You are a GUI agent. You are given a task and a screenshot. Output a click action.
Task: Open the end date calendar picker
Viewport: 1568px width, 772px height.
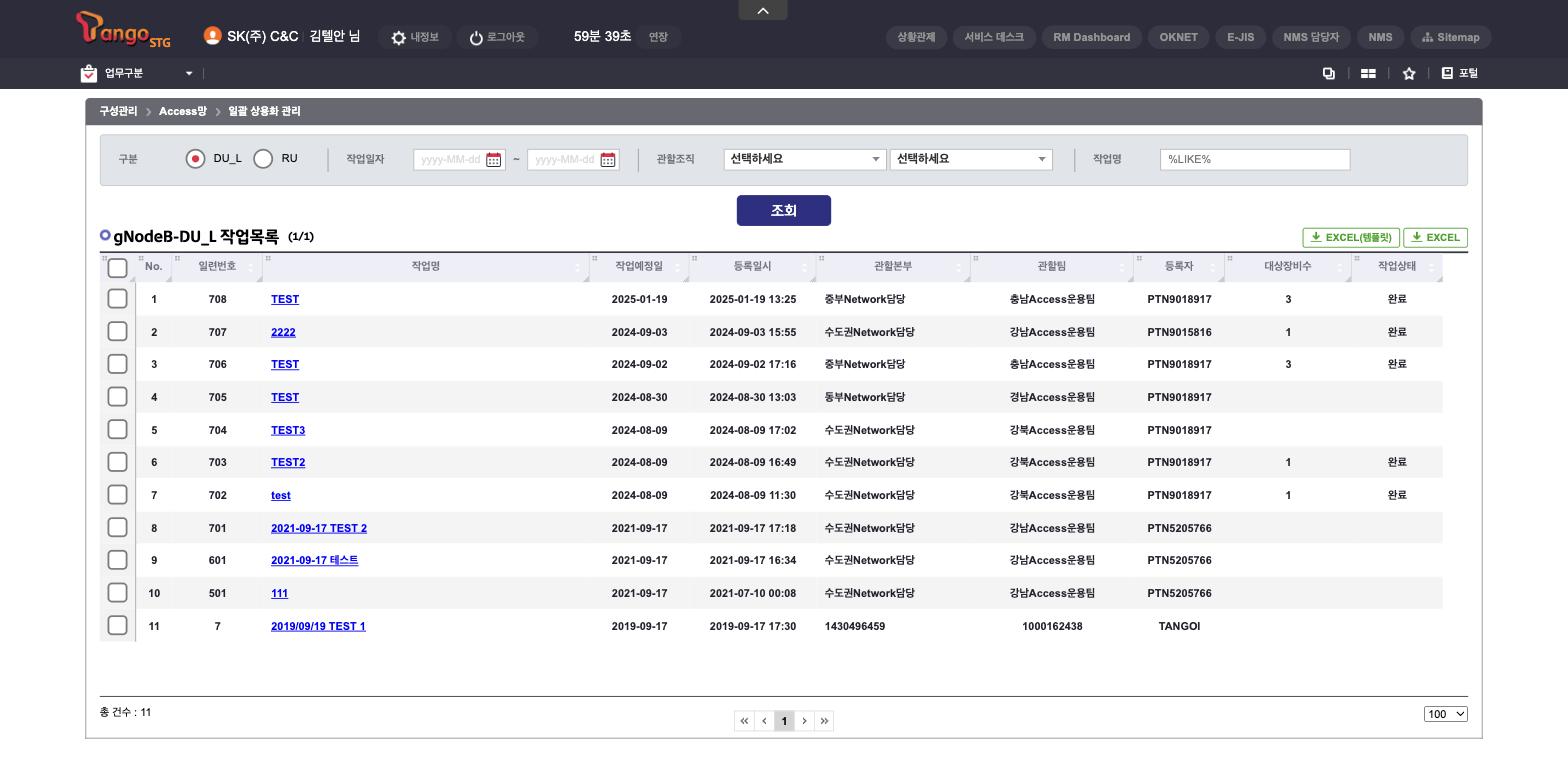(x=608, y=160)
